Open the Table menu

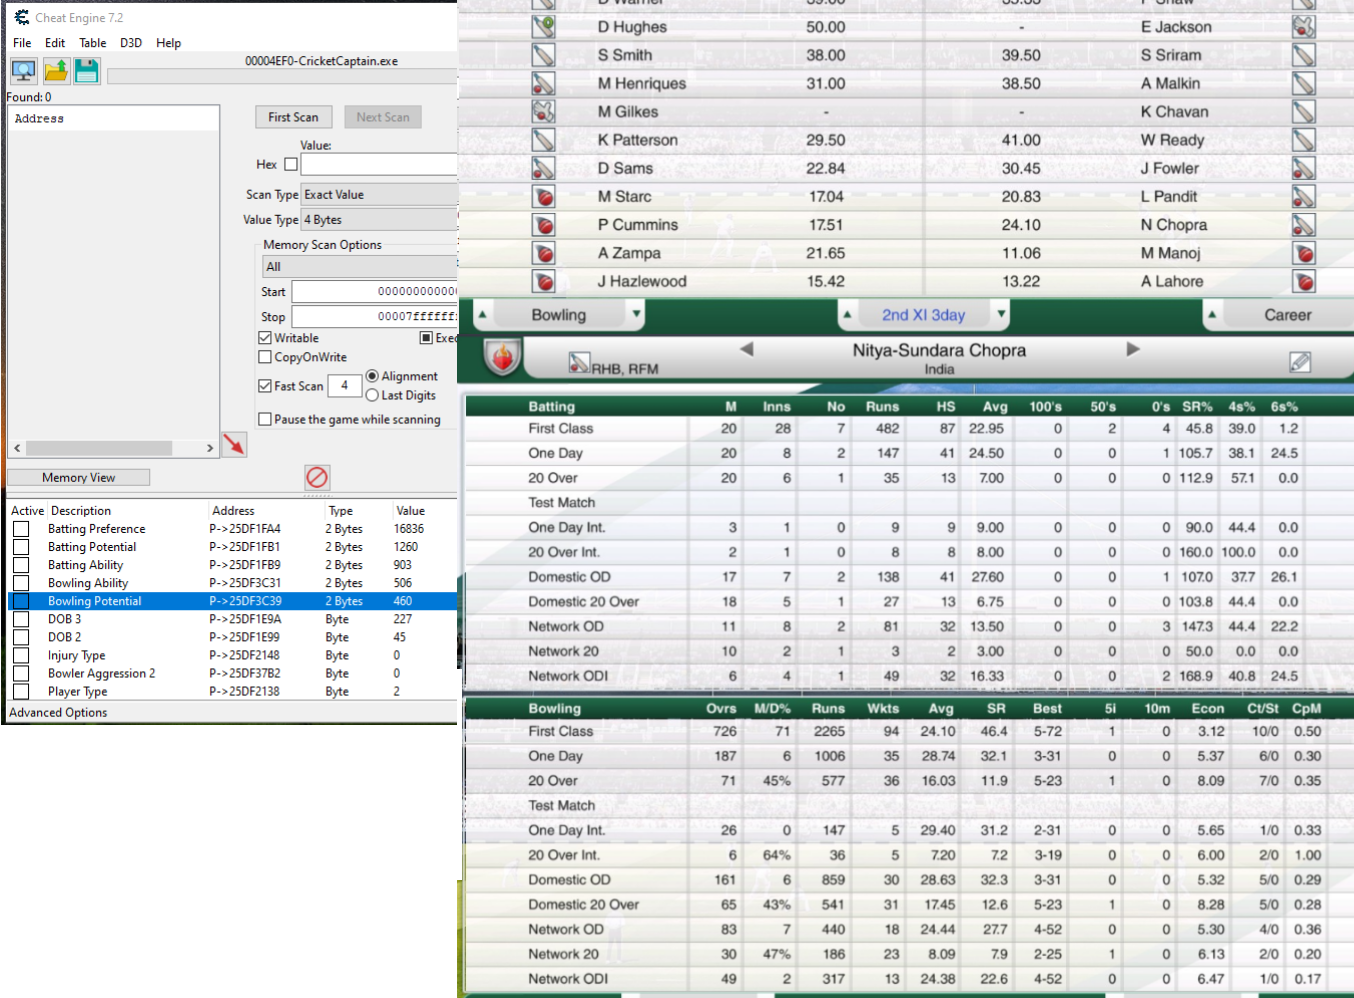coord(93,43)
